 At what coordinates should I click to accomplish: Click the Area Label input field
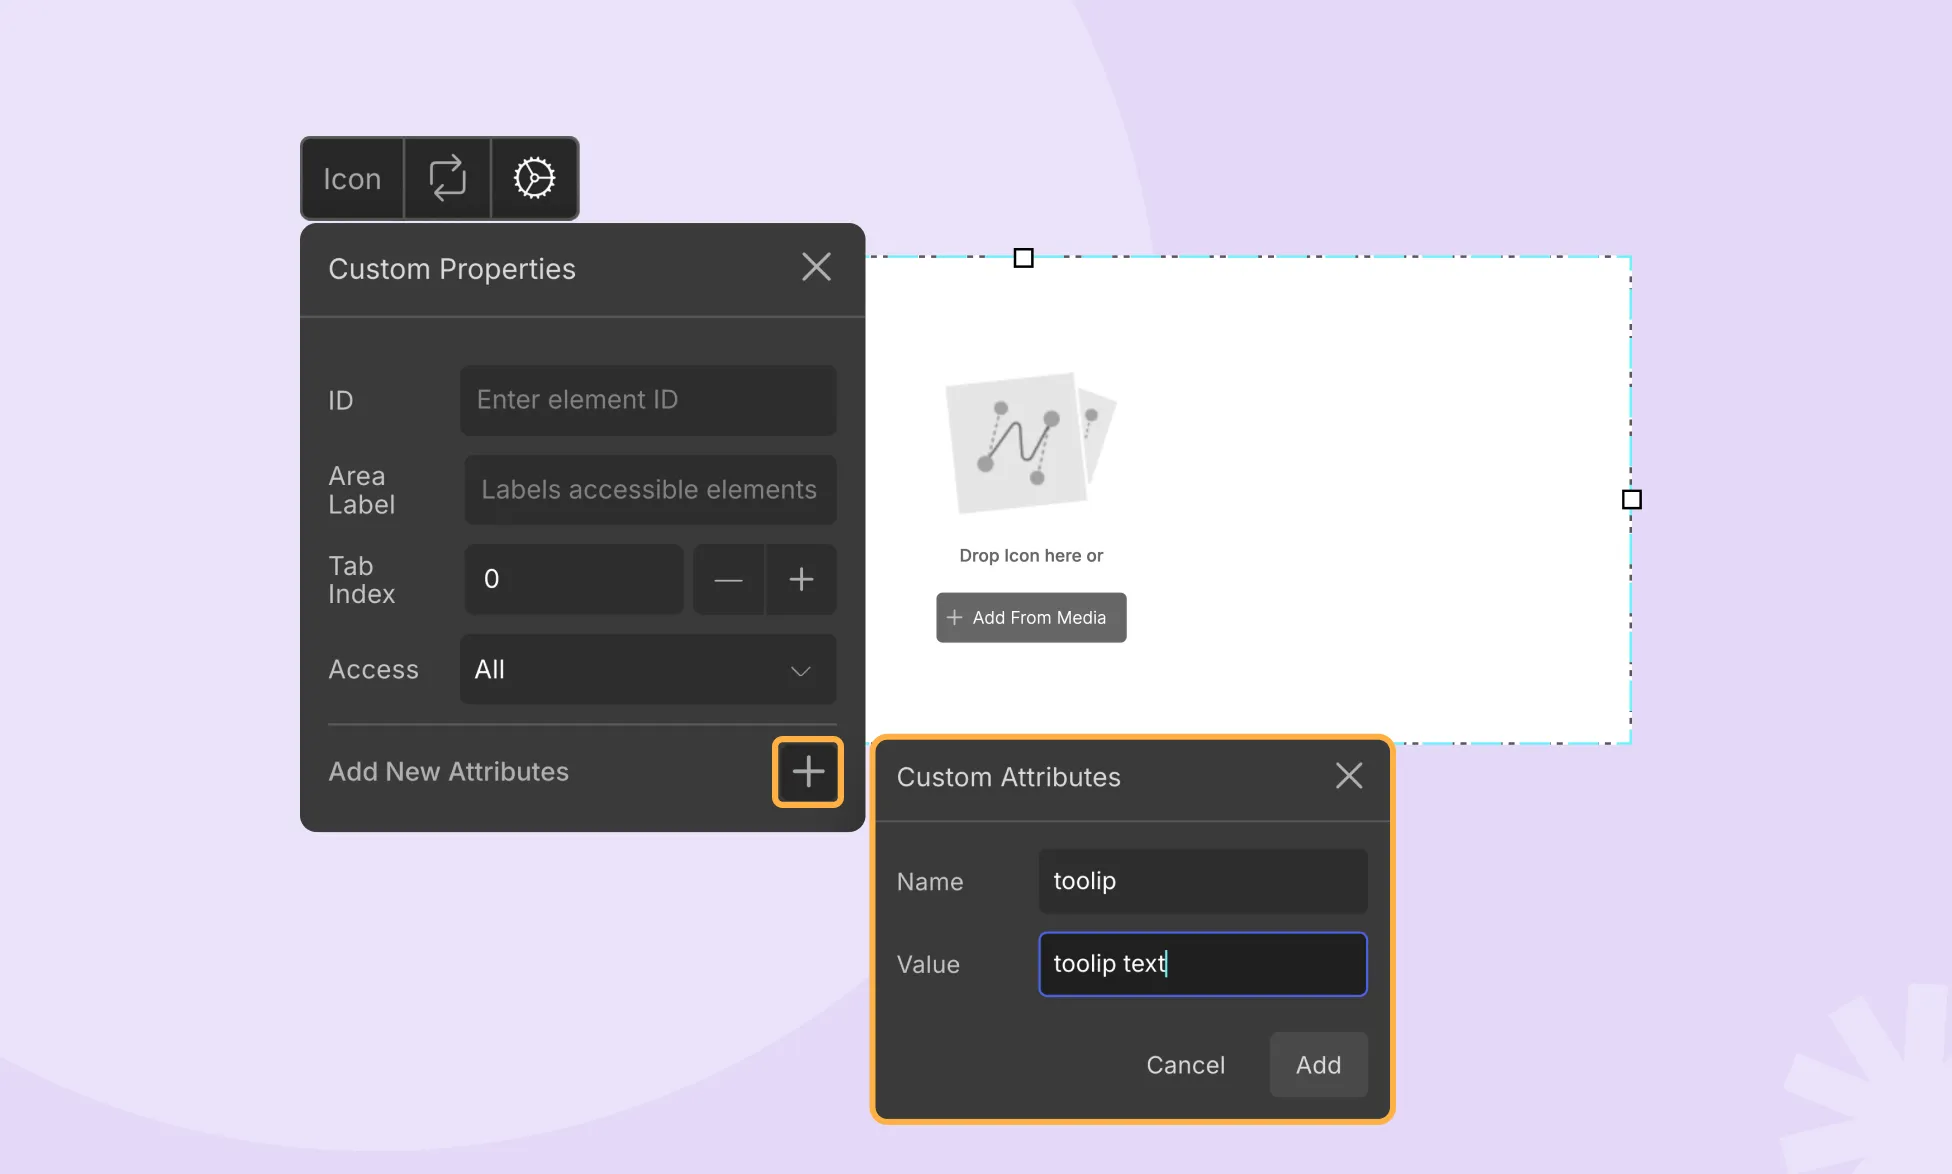[650, 490]
